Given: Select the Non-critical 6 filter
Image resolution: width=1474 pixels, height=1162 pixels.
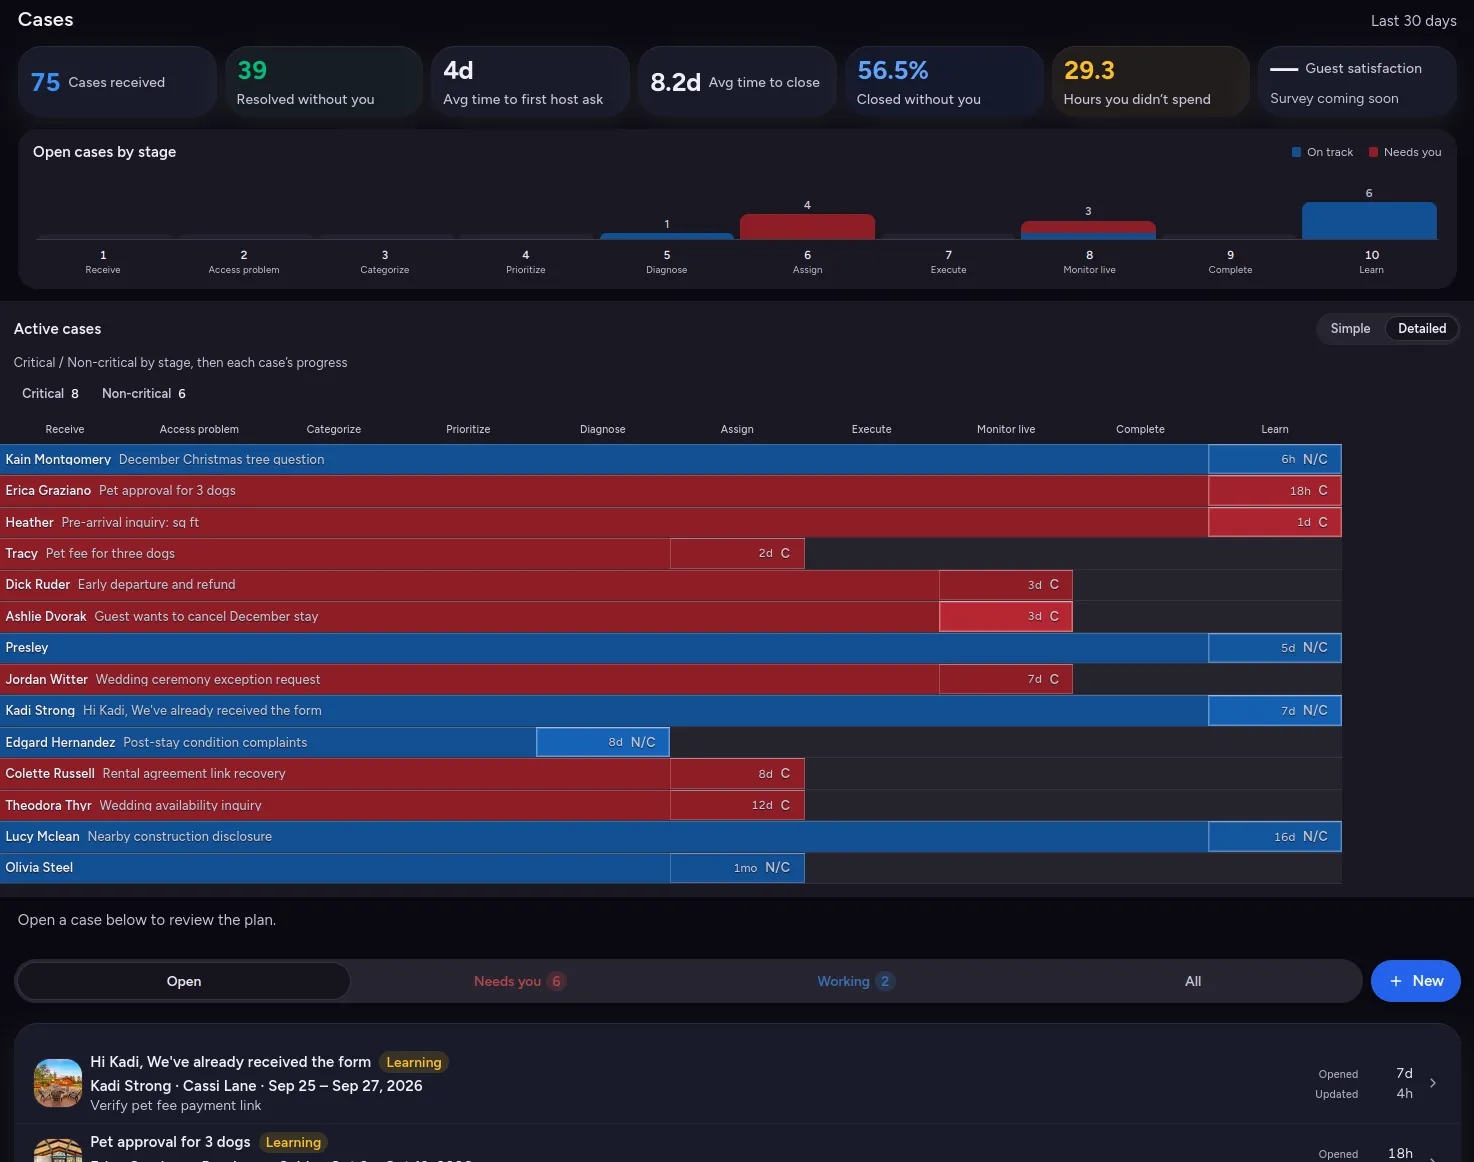Looking at the screenshot, I should coord(144,393).
